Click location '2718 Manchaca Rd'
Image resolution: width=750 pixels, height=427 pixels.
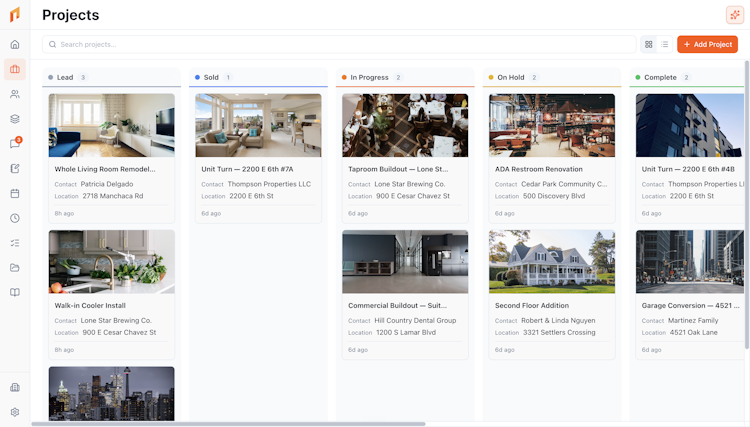[x=113, y=196]
